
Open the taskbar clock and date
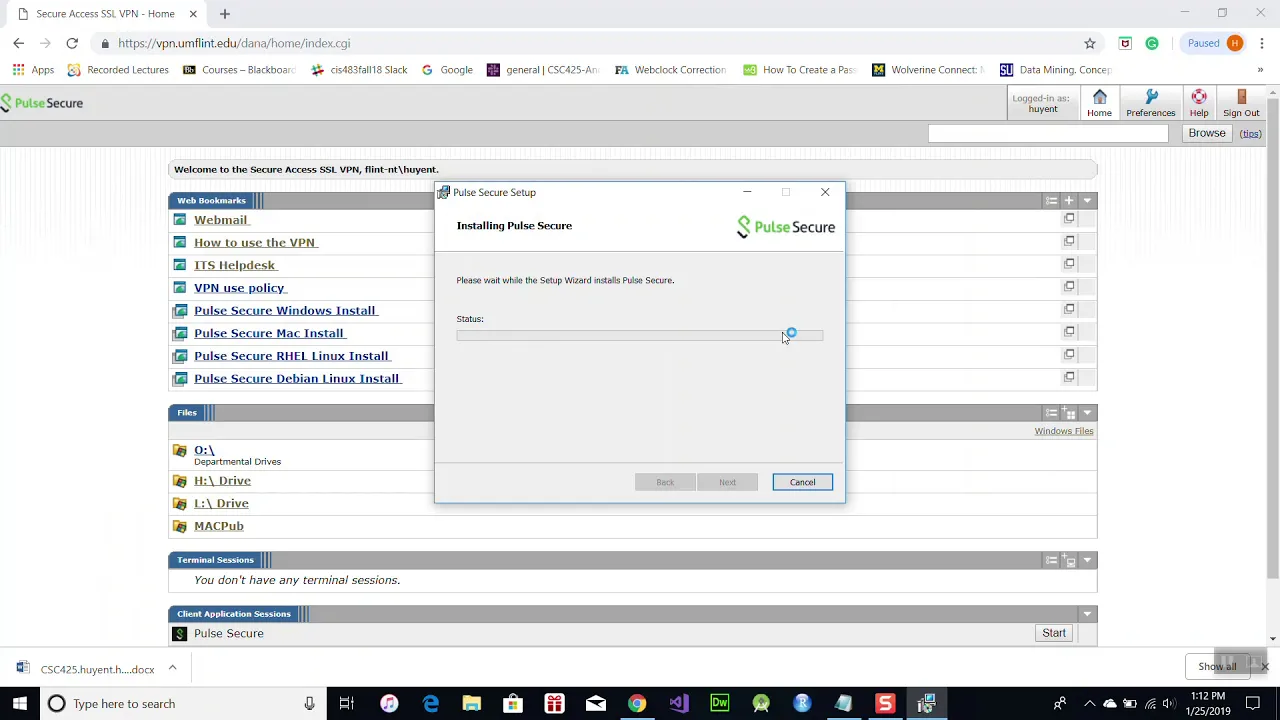(x=1208, y=703)
